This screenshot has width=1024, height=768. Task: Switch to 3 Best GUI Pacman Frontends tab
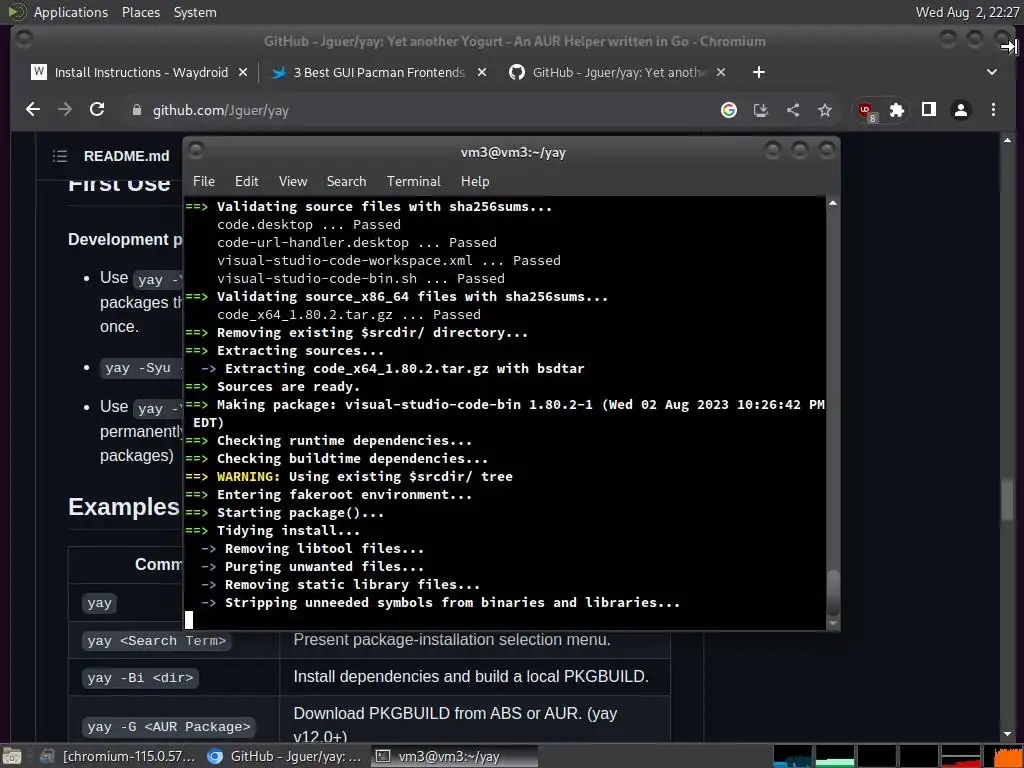click(x=379, y=72)
